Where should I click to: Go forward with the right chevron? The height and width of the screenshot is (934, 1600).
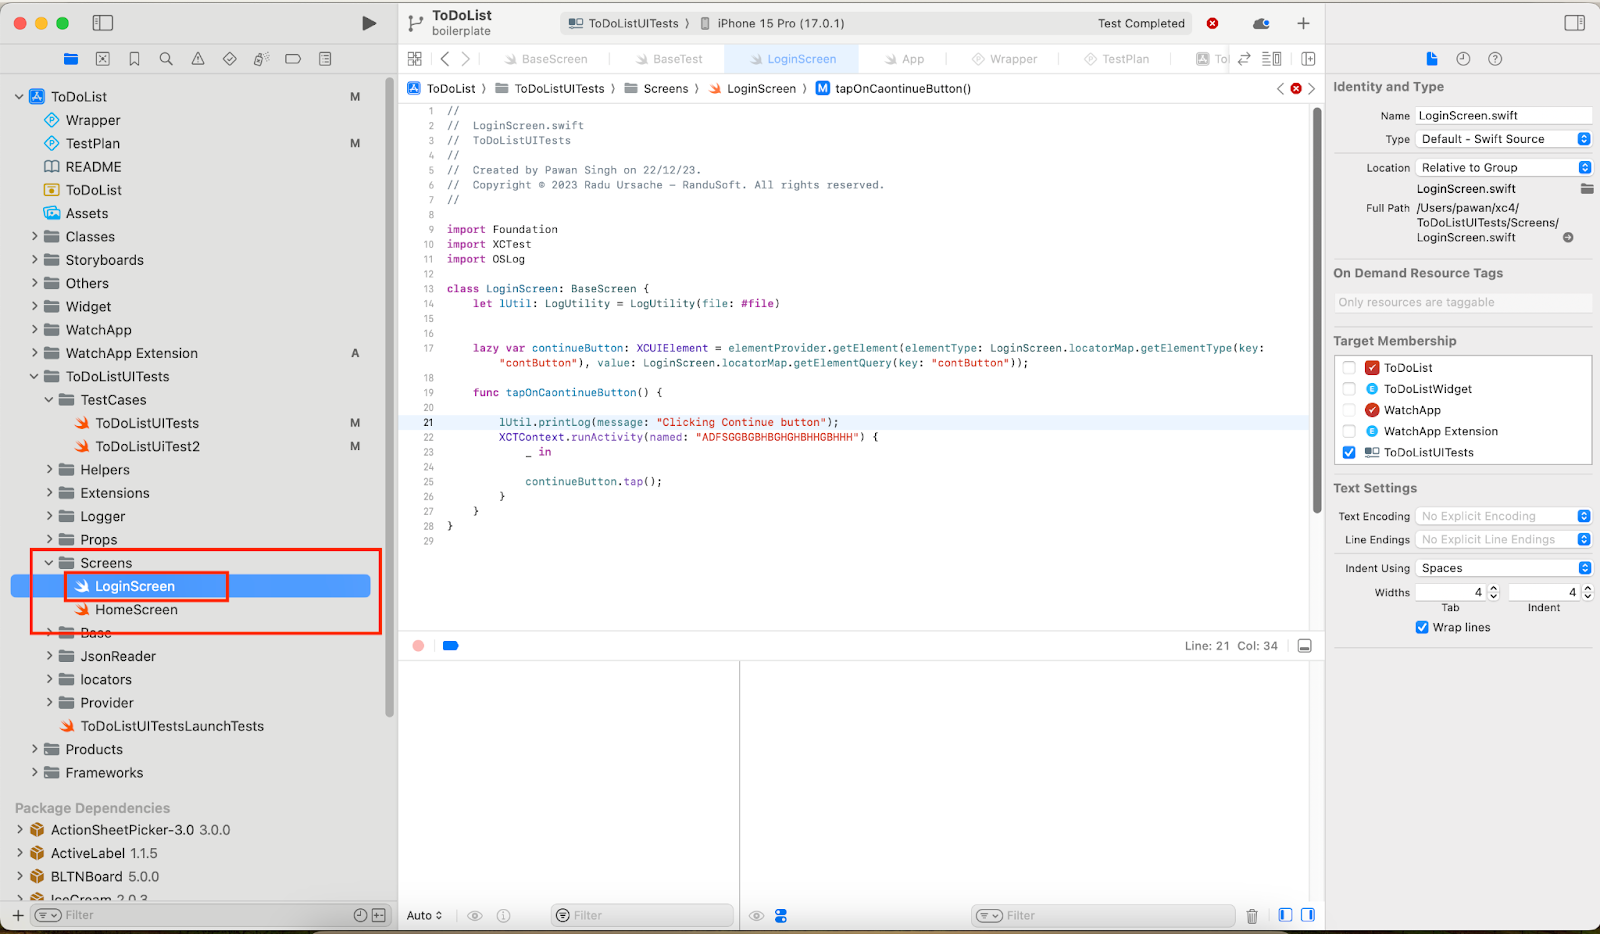466,59
